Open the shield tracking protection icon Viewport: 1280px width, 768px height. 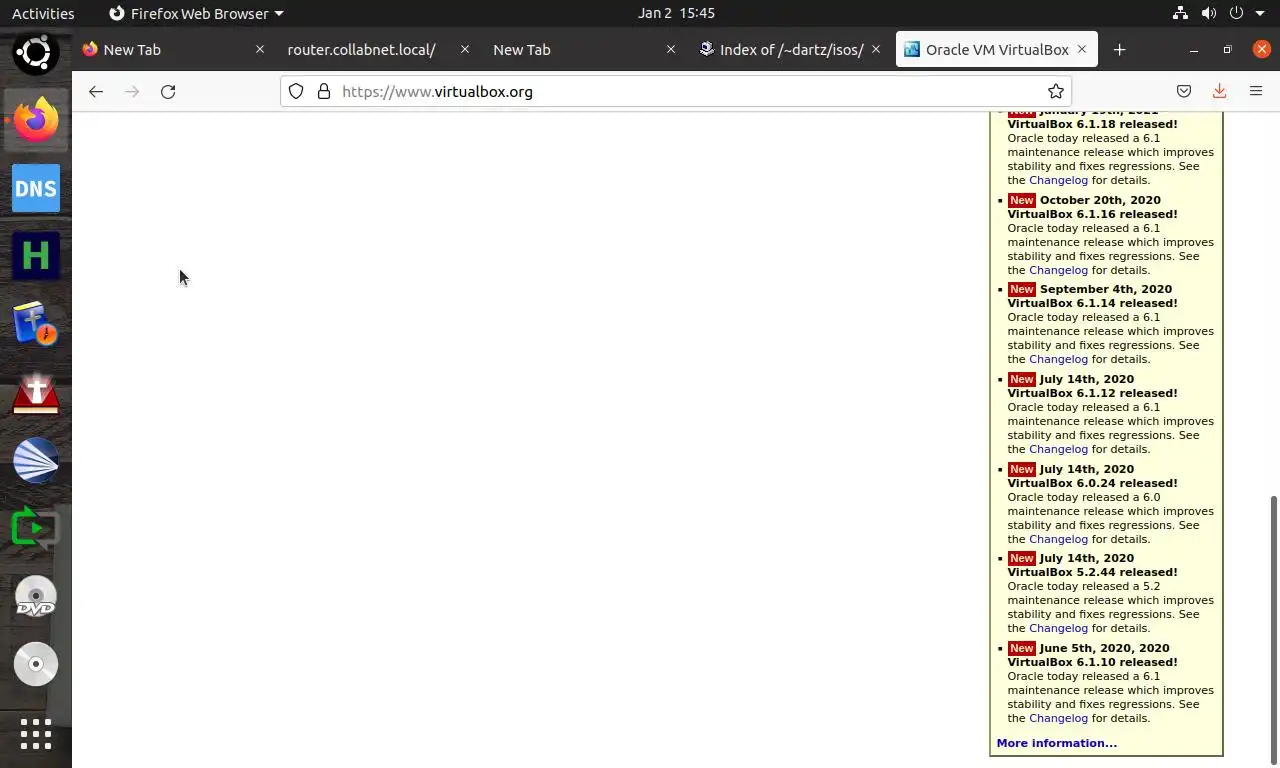[296, 91]
